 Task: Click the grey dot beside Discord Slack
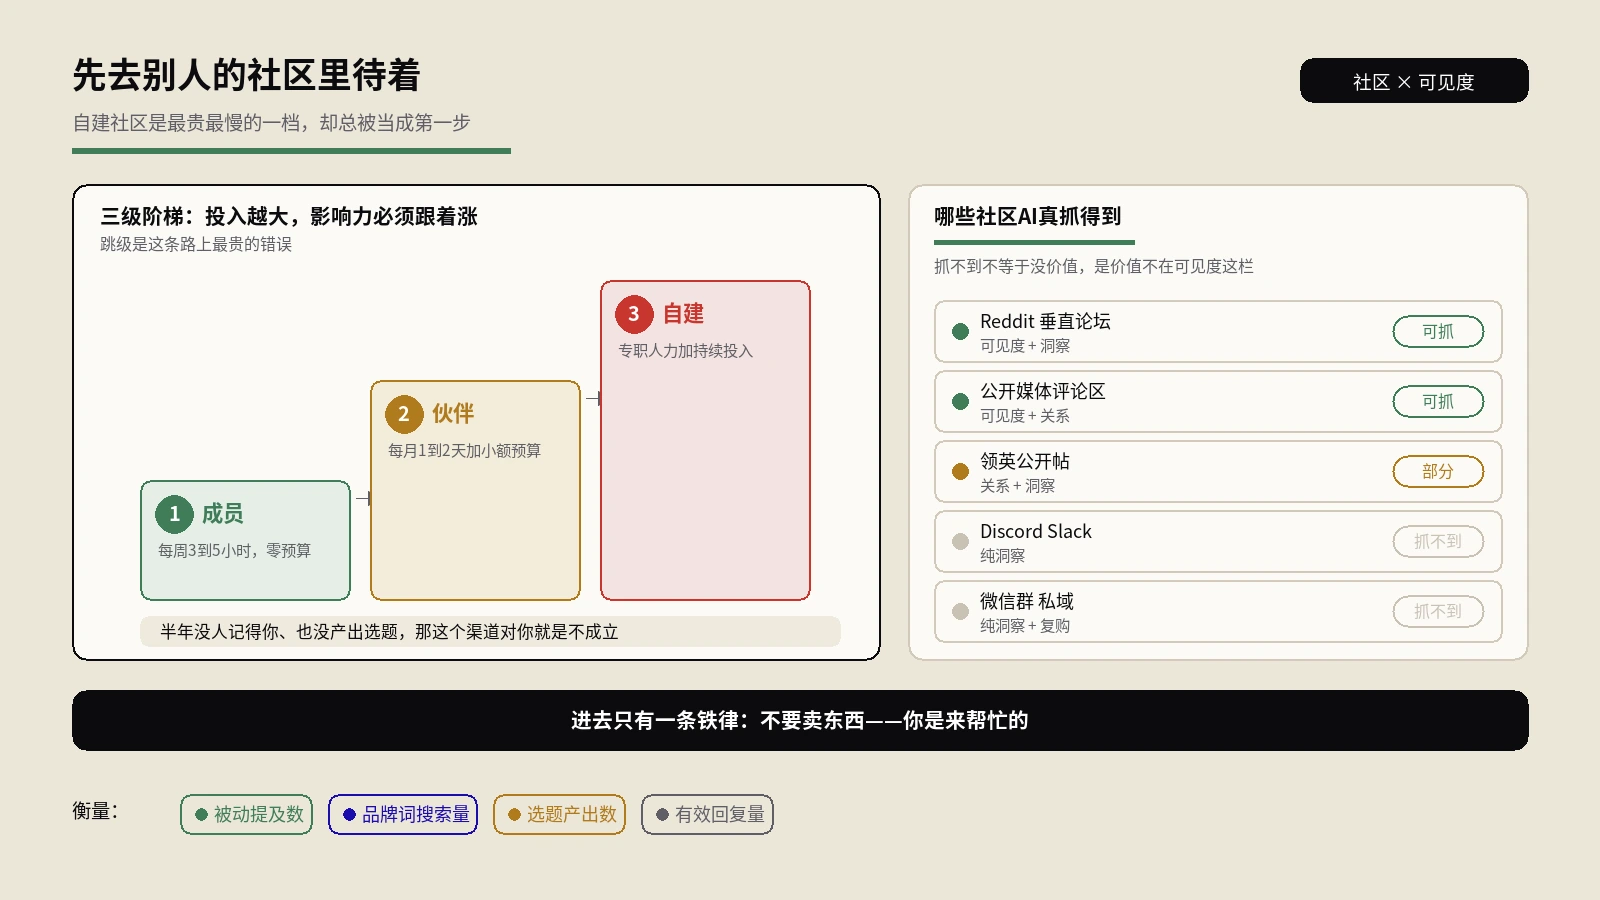(x=960, y=541)
